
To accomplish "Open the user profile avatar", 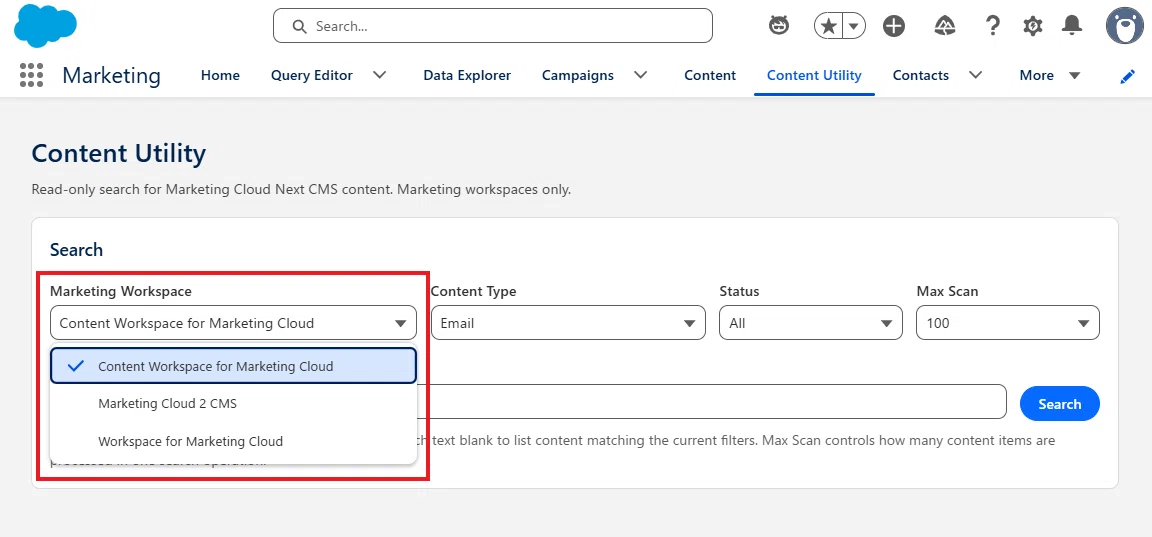I will click(1124, 26).
